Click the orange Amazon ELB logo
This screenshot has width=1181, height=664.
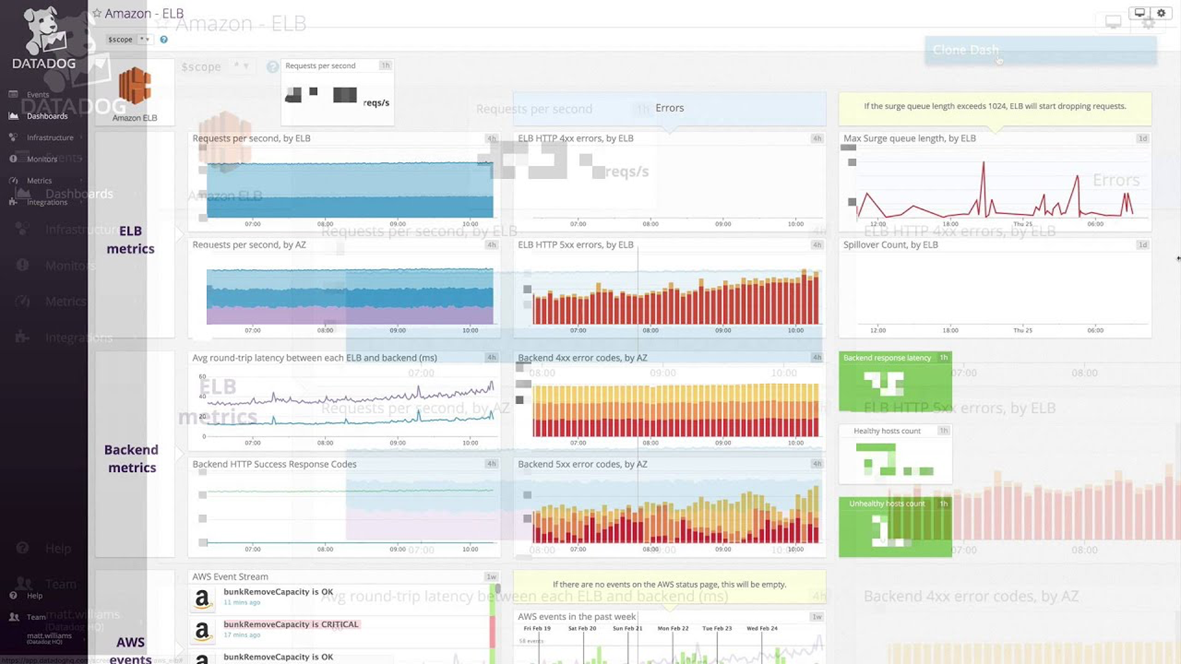135,87
